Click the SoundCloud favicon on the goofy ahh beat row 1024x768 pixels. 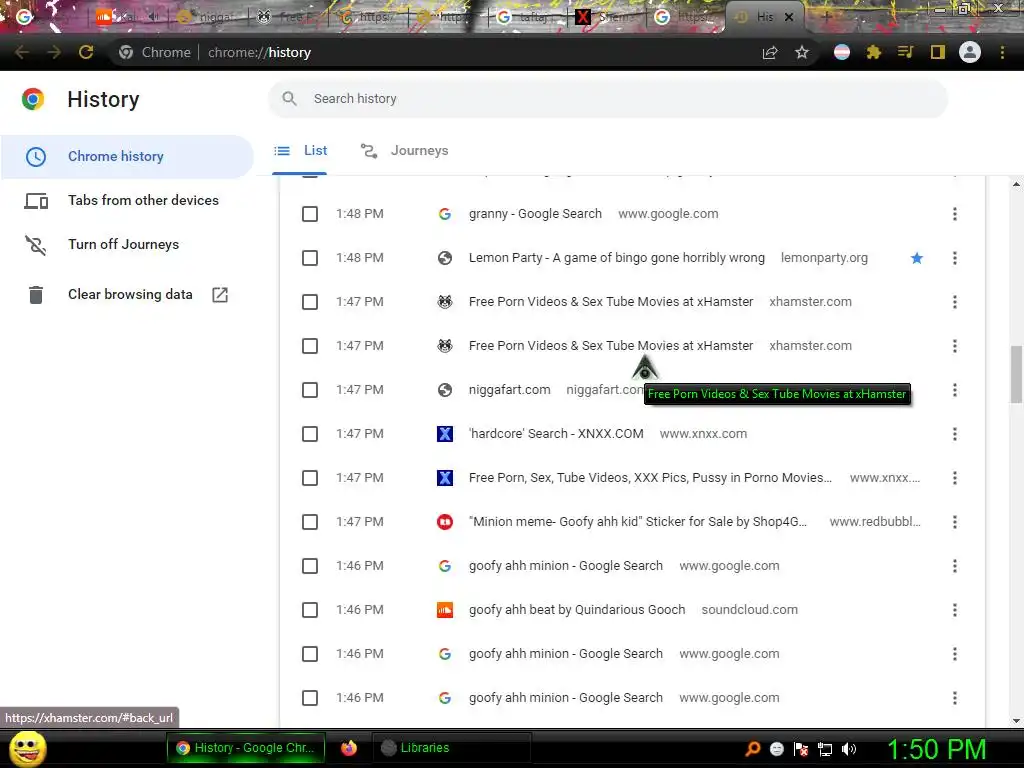point(445,610)
